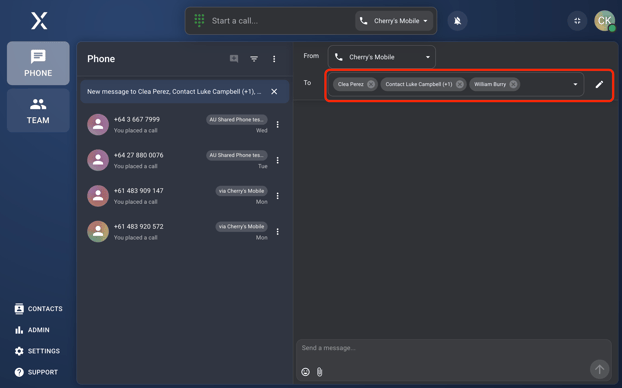Click the X logo in top-left corner
Image resolution: width=622 pixels, height=388 pixels.
[39, 21]
